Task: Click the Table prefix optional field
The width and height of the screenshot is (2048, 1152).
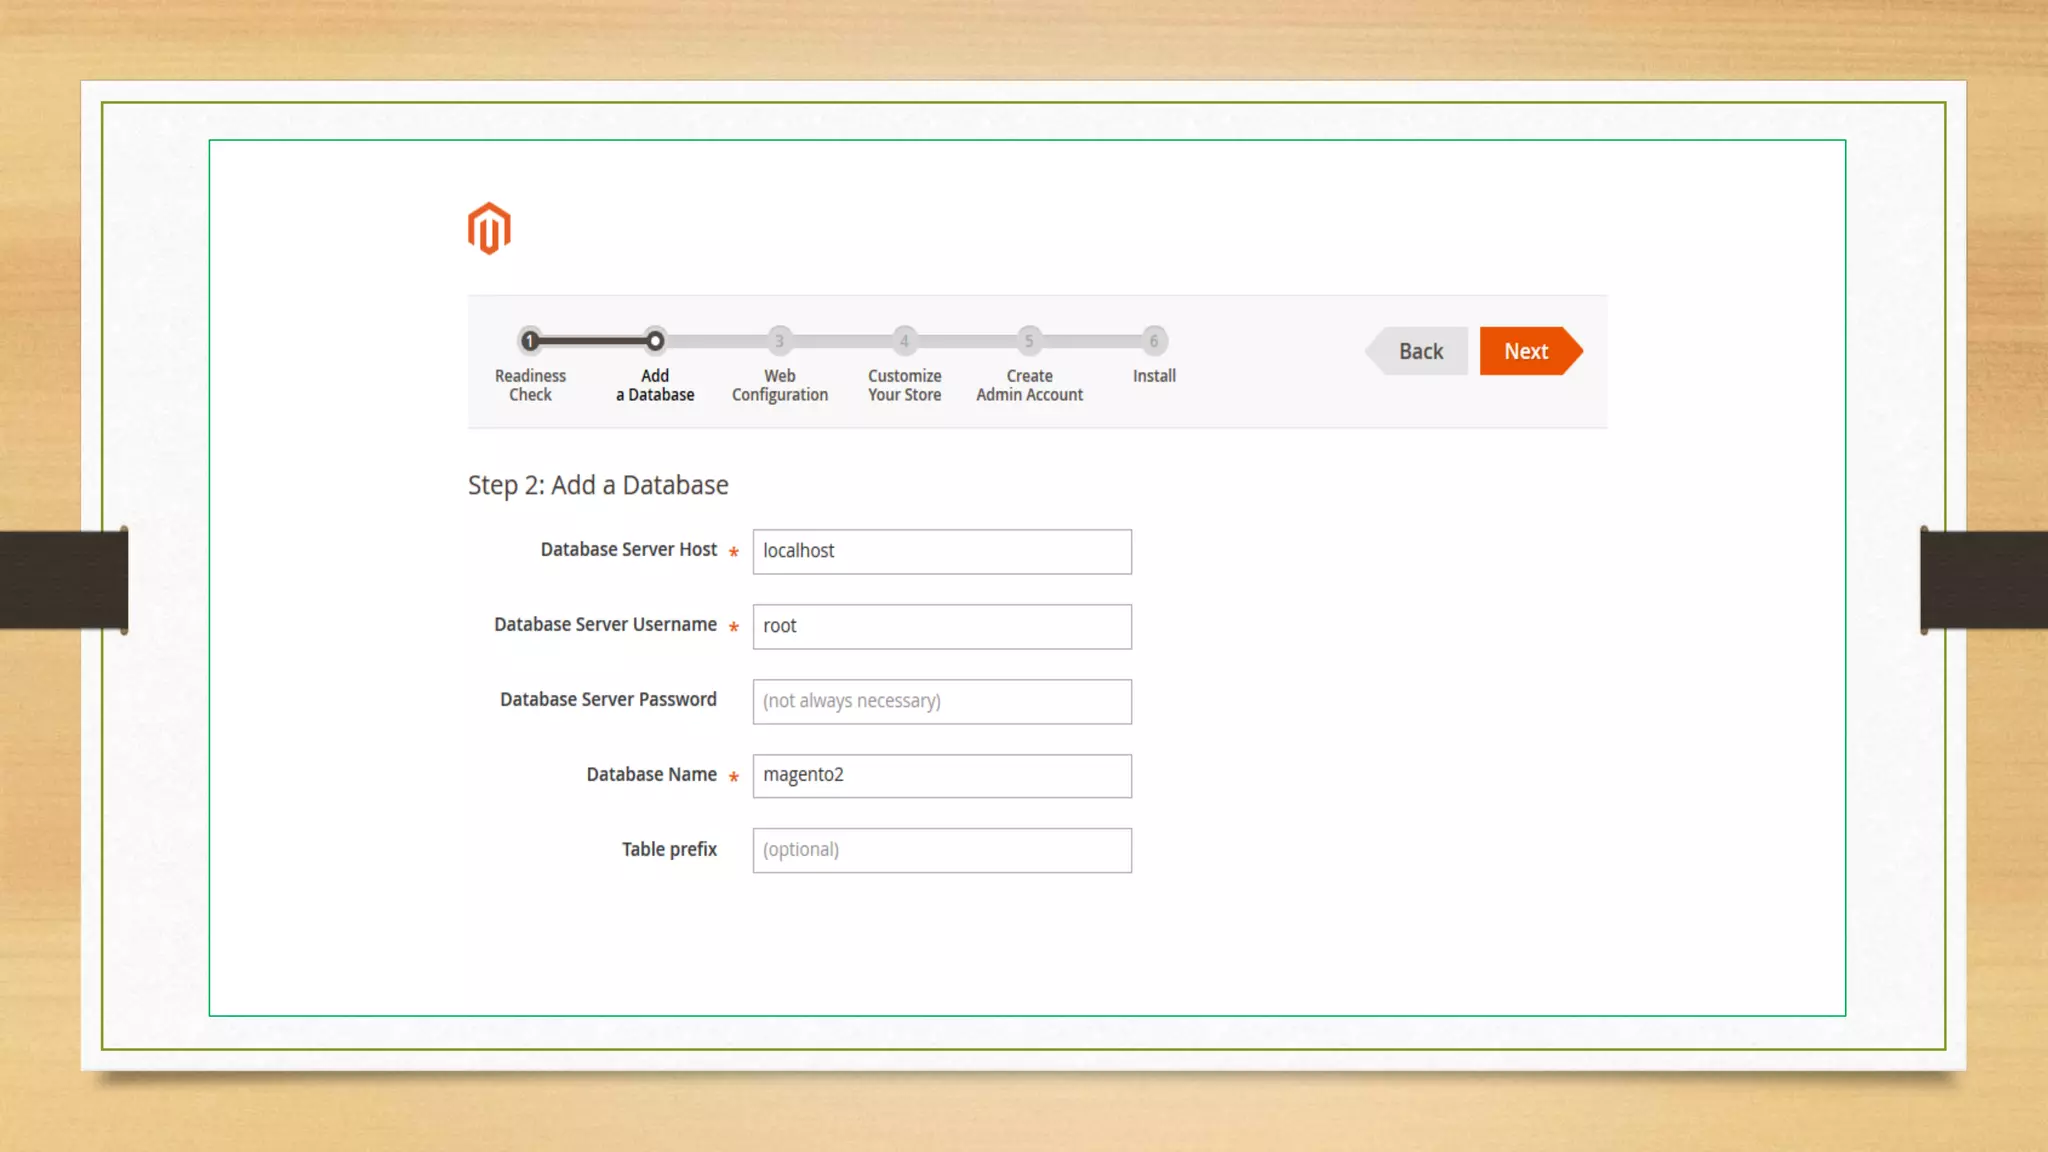Action: [941, 850]
